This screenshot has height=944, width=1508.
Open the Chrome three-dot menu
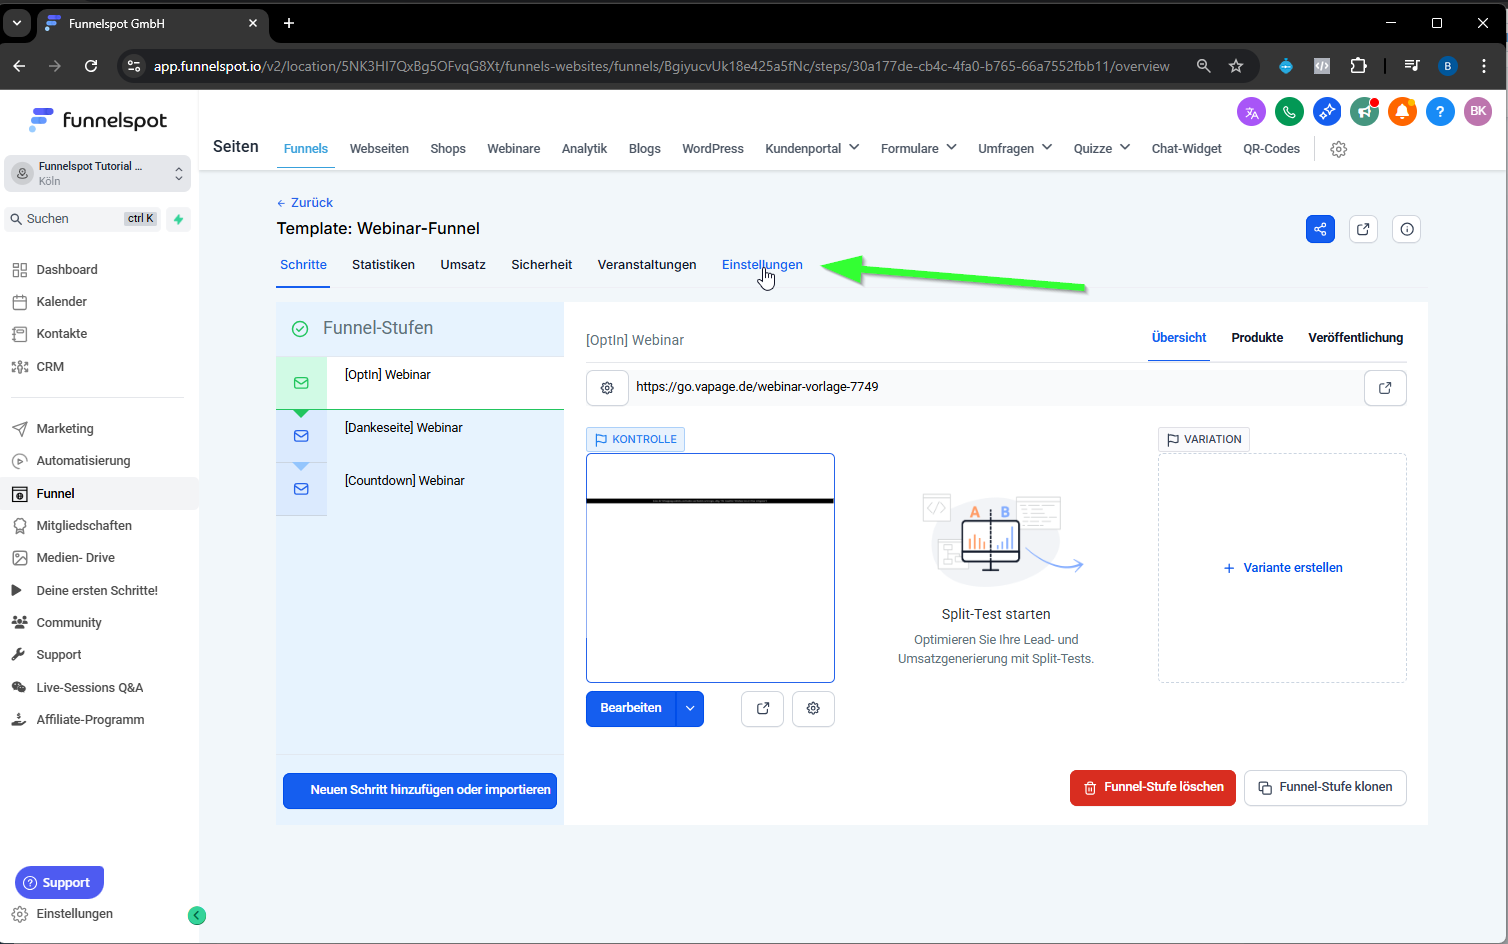pyautogui.click(x=1484, y=66)
